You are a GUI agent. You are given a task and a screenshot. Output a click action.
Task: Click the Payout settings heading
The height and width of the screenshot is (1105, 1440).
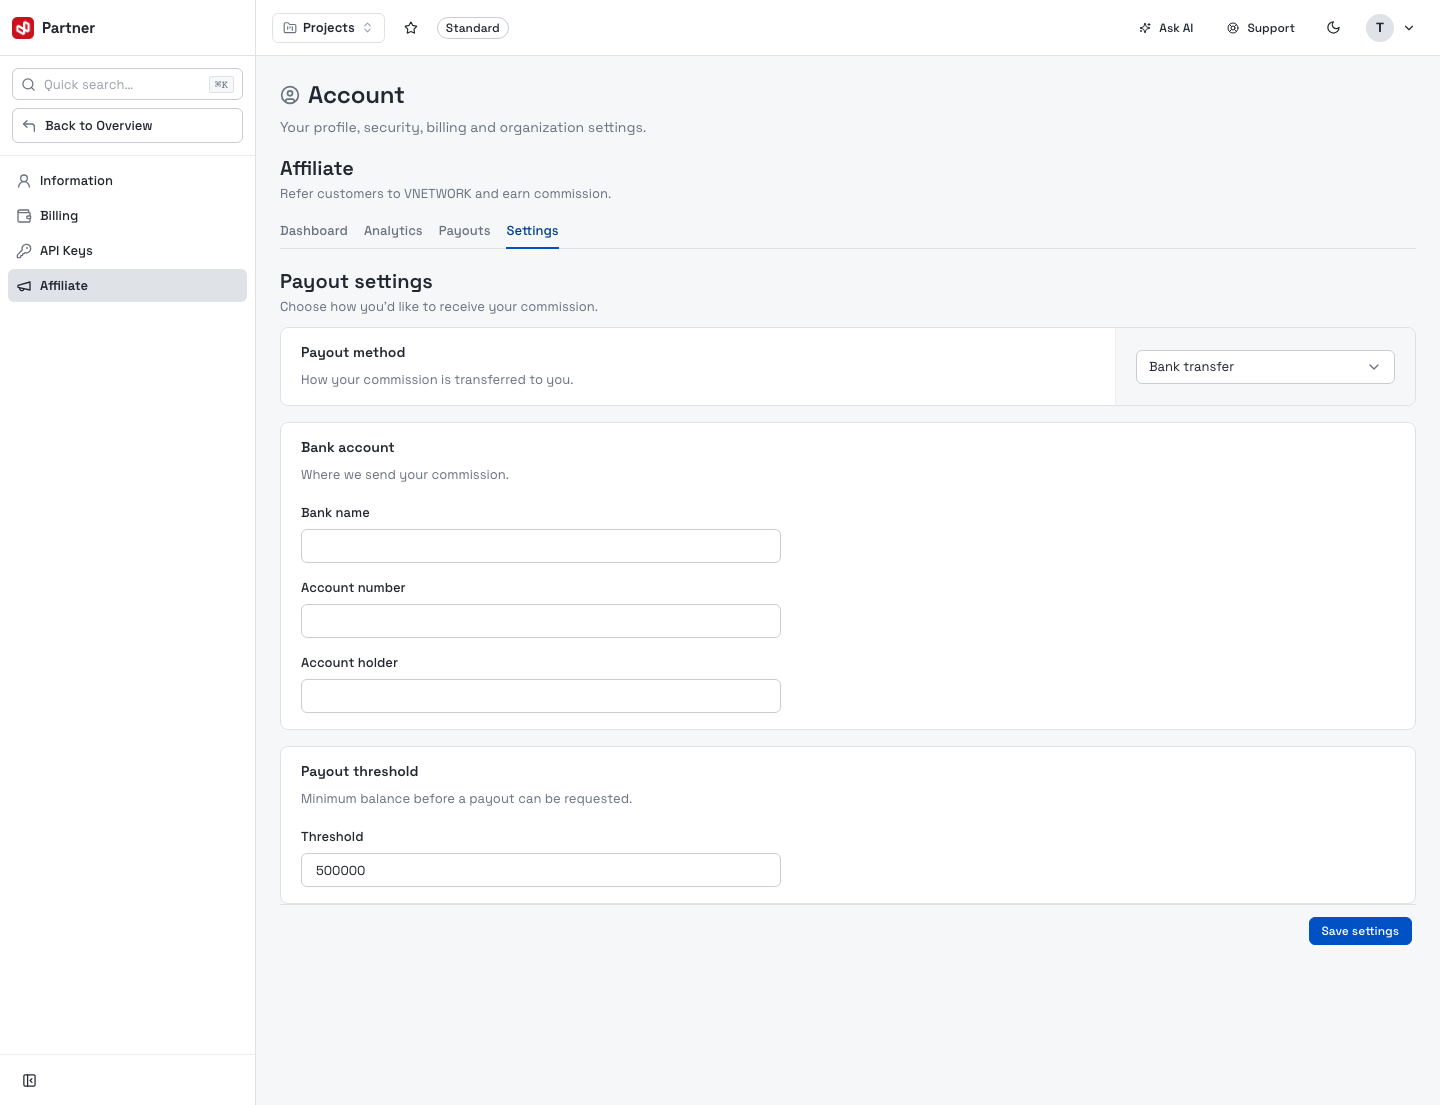coord(356,282)
